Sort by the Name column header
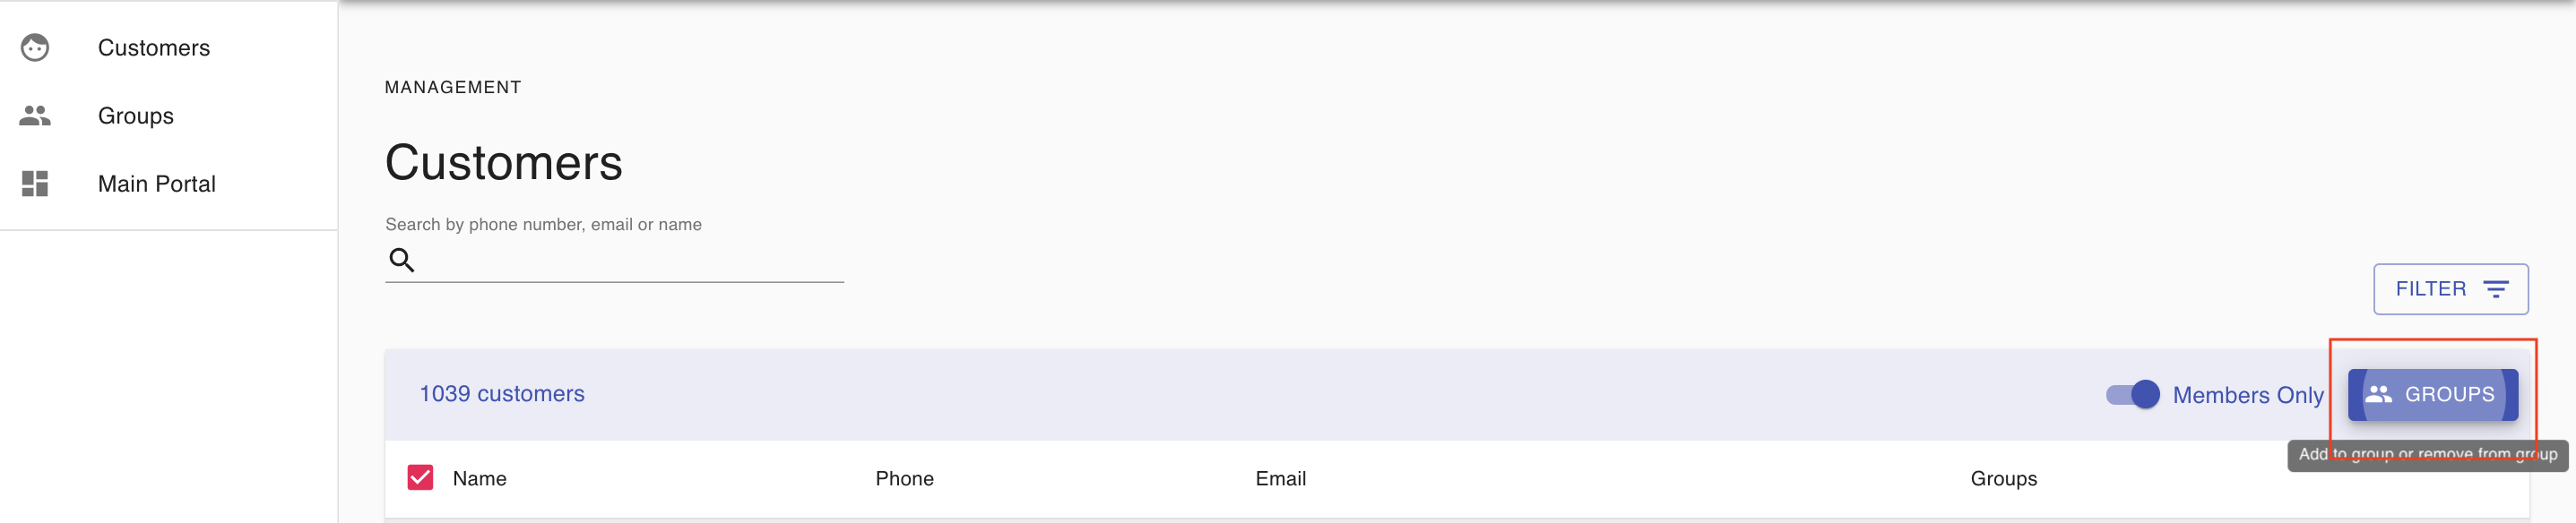 (x=480, y=479)
